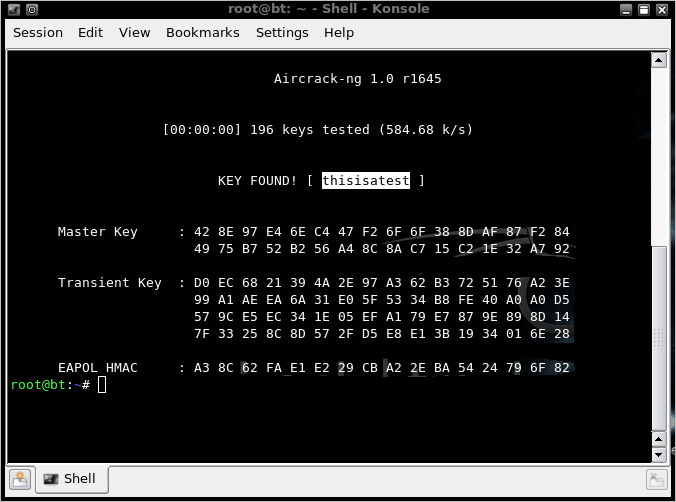
Task: Click the close session icon at bottom right
Action: [x=656, y=480]
